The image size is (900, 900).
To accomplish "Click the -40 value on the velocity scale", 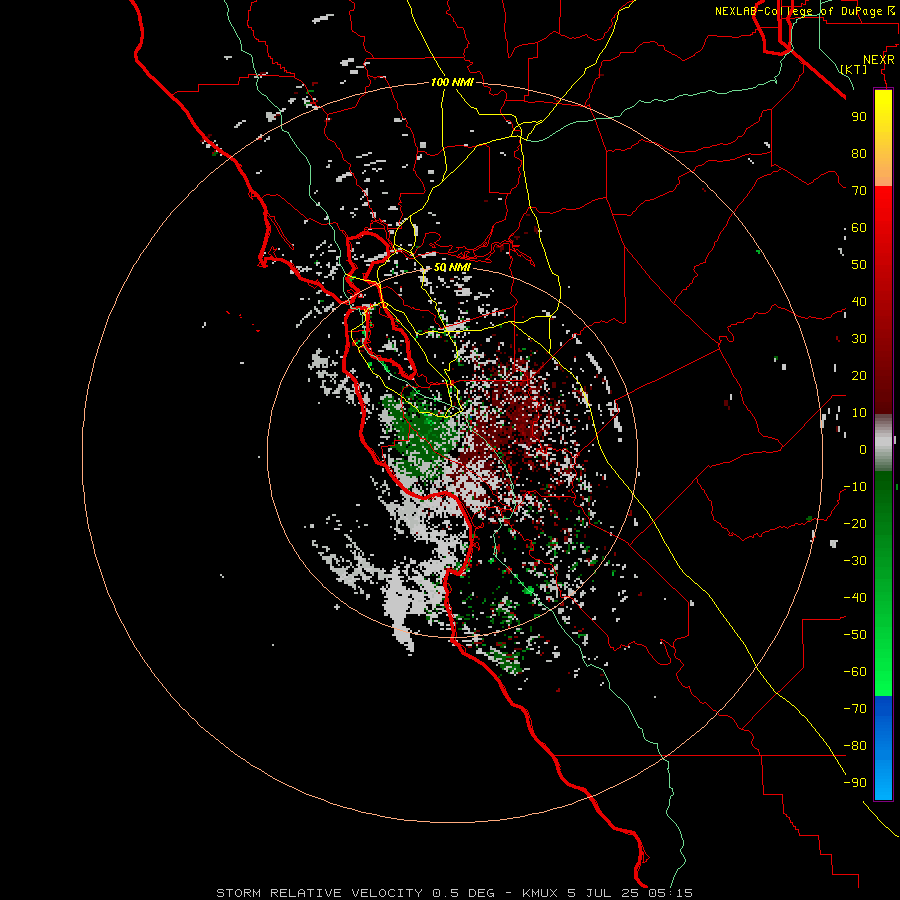I will (x=855, y=598).
